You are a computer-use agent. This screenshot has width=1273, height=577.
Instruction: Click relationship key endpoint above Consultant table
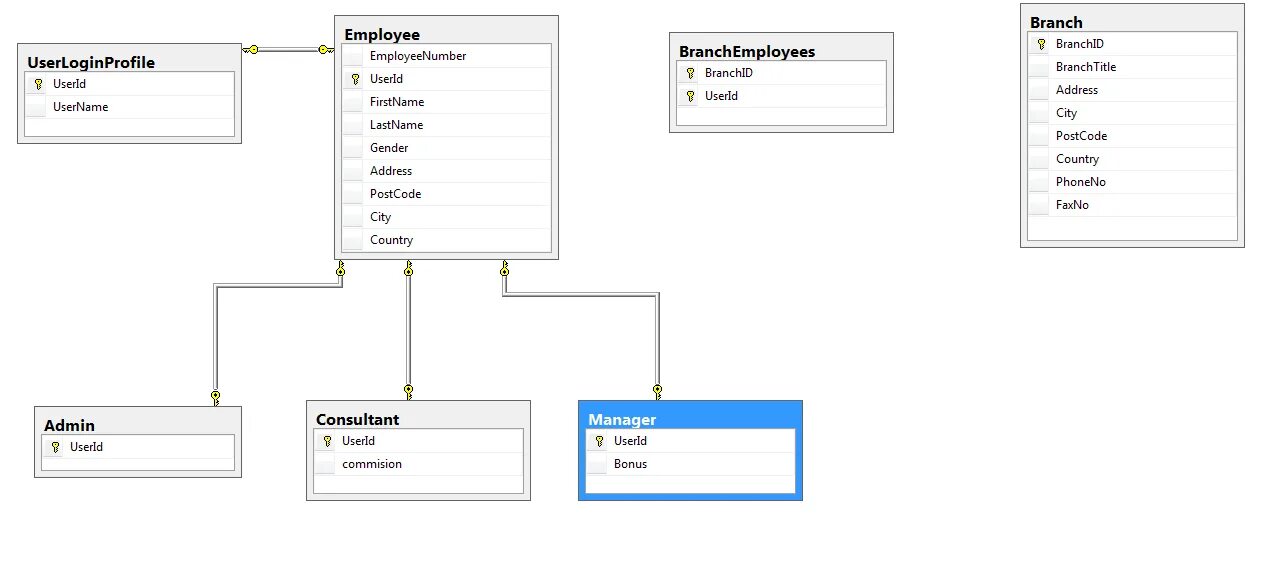(408, 391)
